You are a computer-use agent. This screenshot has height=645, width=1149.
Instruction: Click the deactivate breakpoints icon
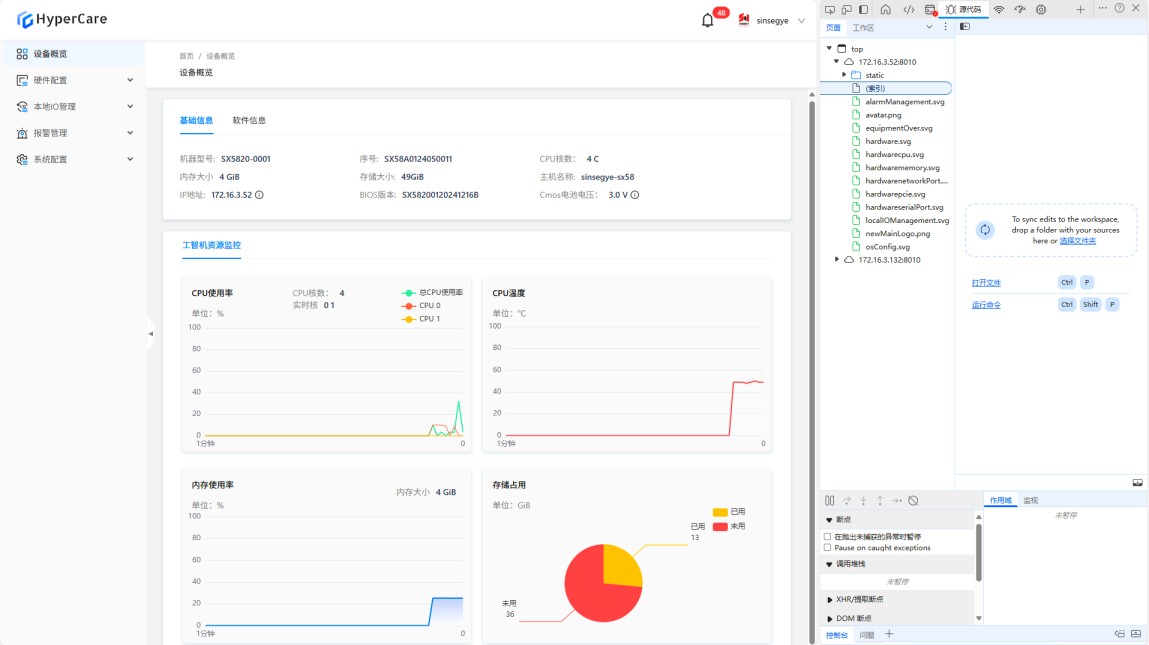(x=913, y=500)
